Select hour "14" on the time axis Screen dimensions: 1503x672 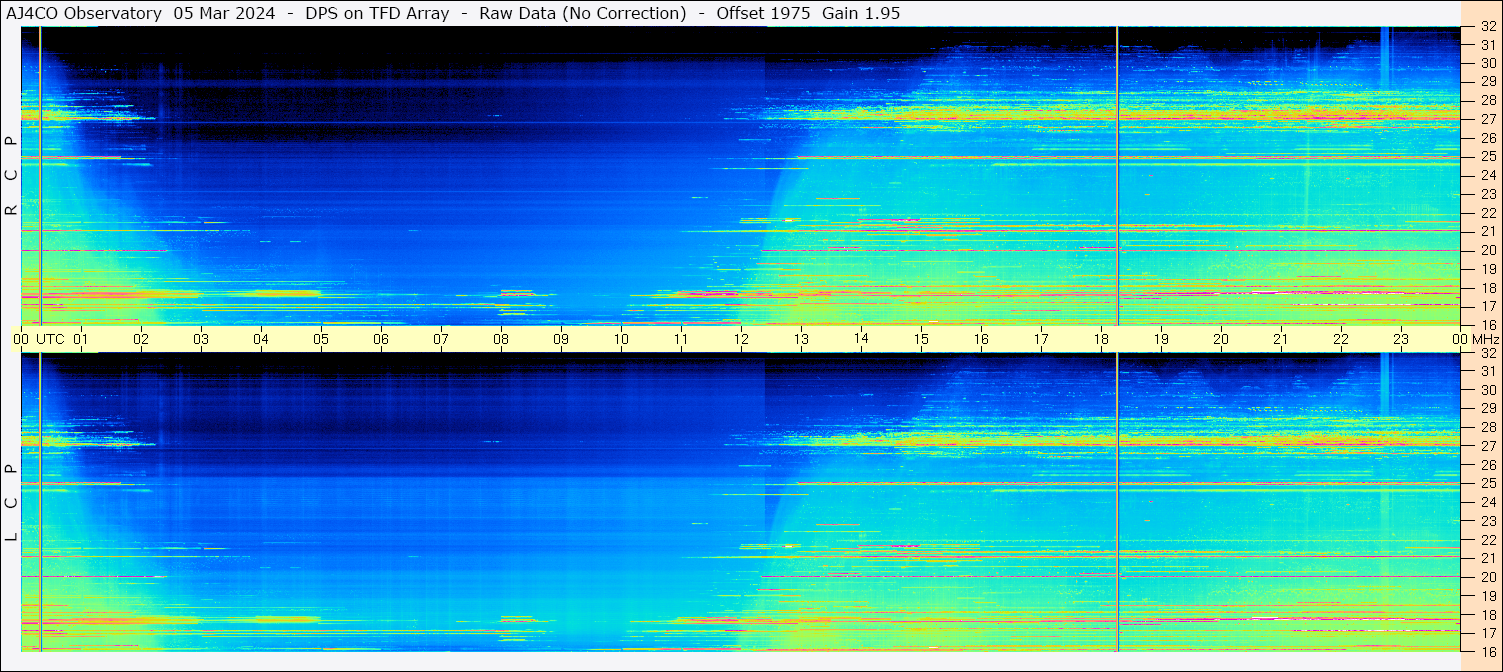[x=861, y=338]
